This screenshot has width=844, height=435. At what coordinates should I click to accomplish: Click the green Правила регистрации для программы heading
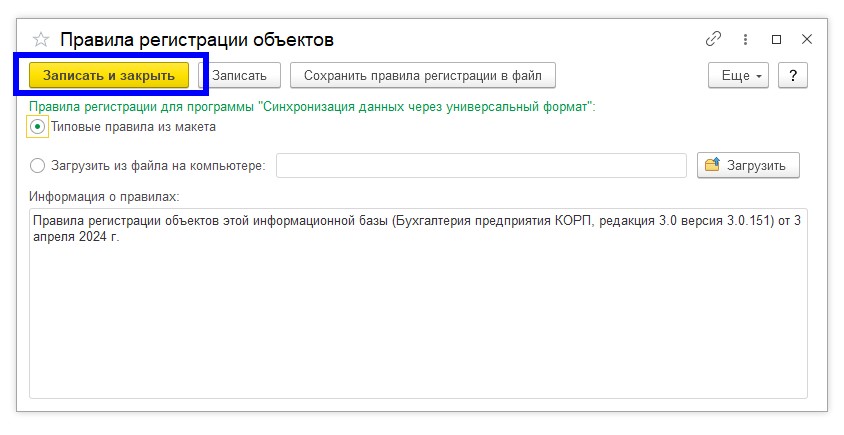(312, 106)
